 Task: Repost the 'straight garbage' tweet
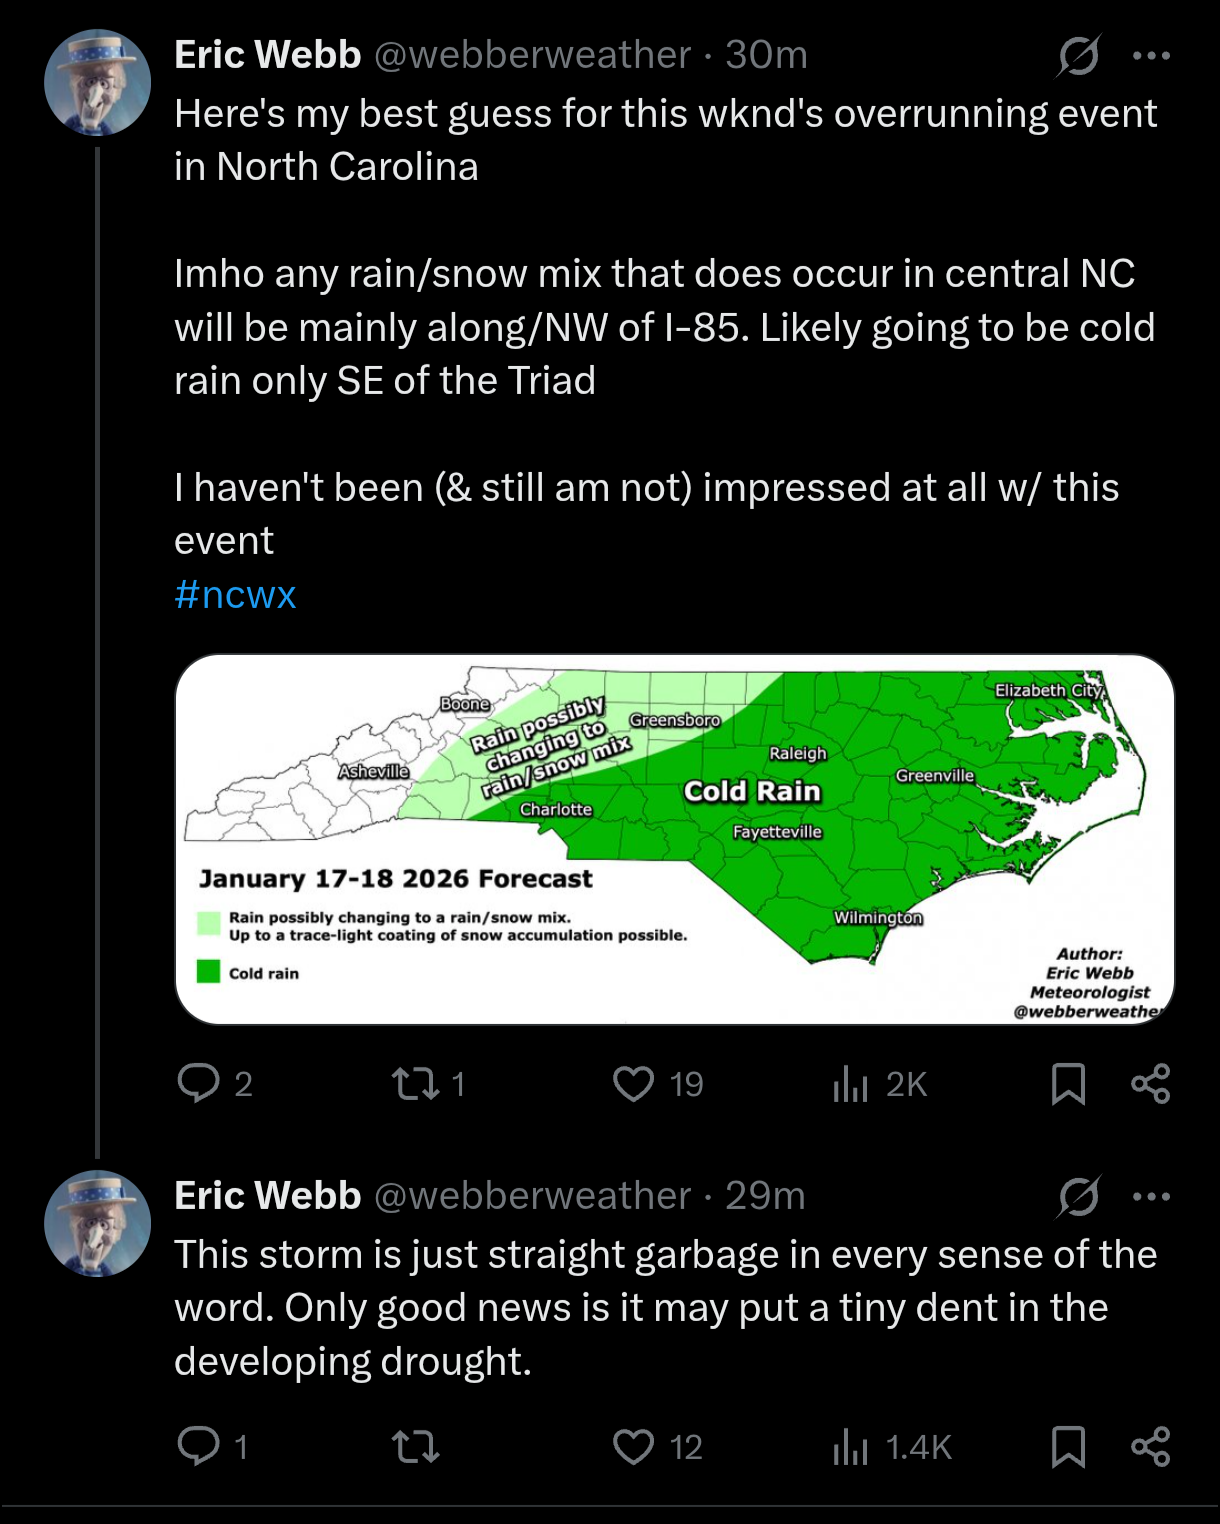[x=415, y=1447]
